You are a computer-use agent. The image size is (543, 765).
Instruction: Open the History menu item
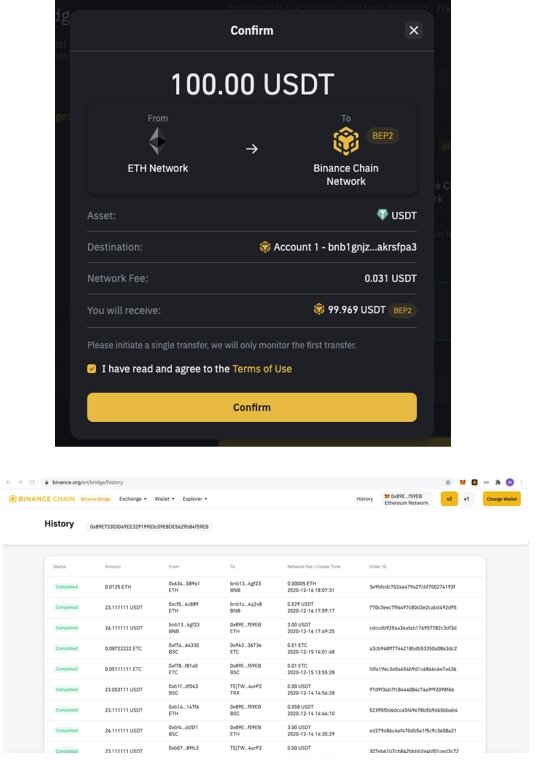pyautogui.click(x=364, y=499)
